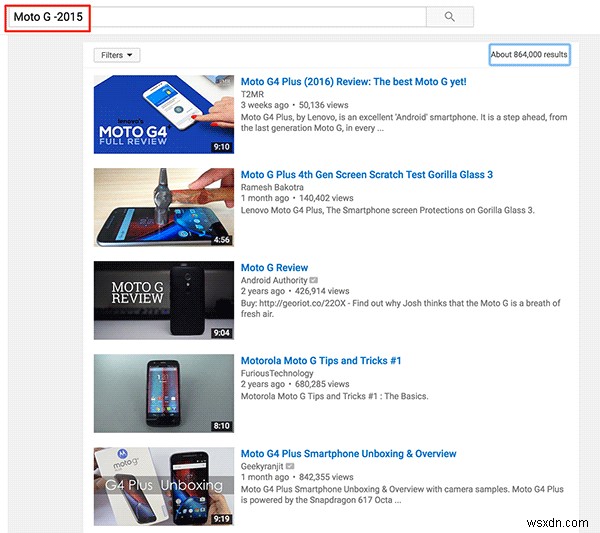Visit the Ramesh Bakotra channel
The width and height of the screenshot is (600, 533).
272,187
